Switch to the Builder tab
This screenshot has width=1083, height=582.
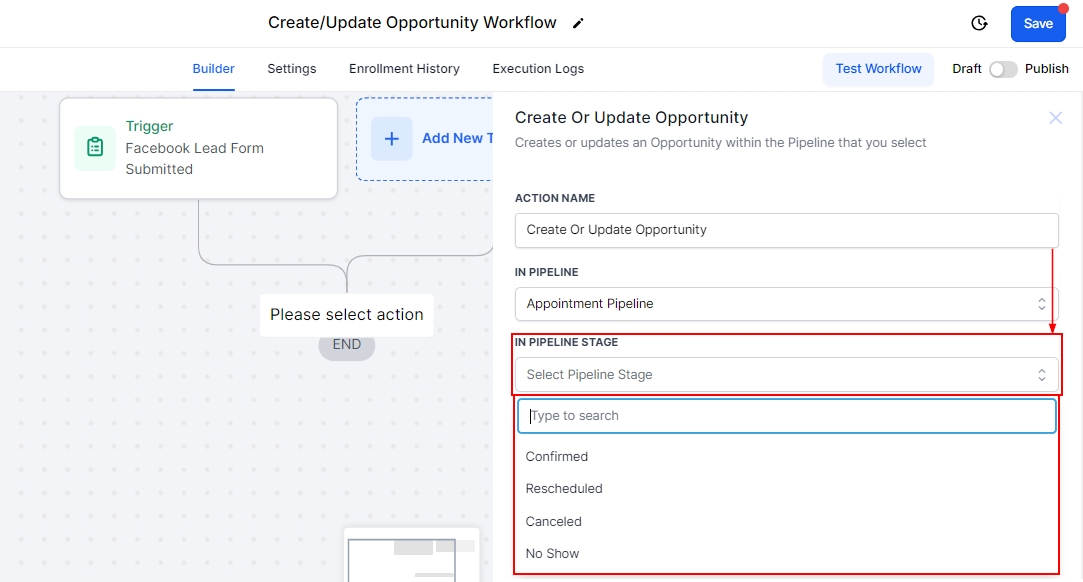point(214,69)
